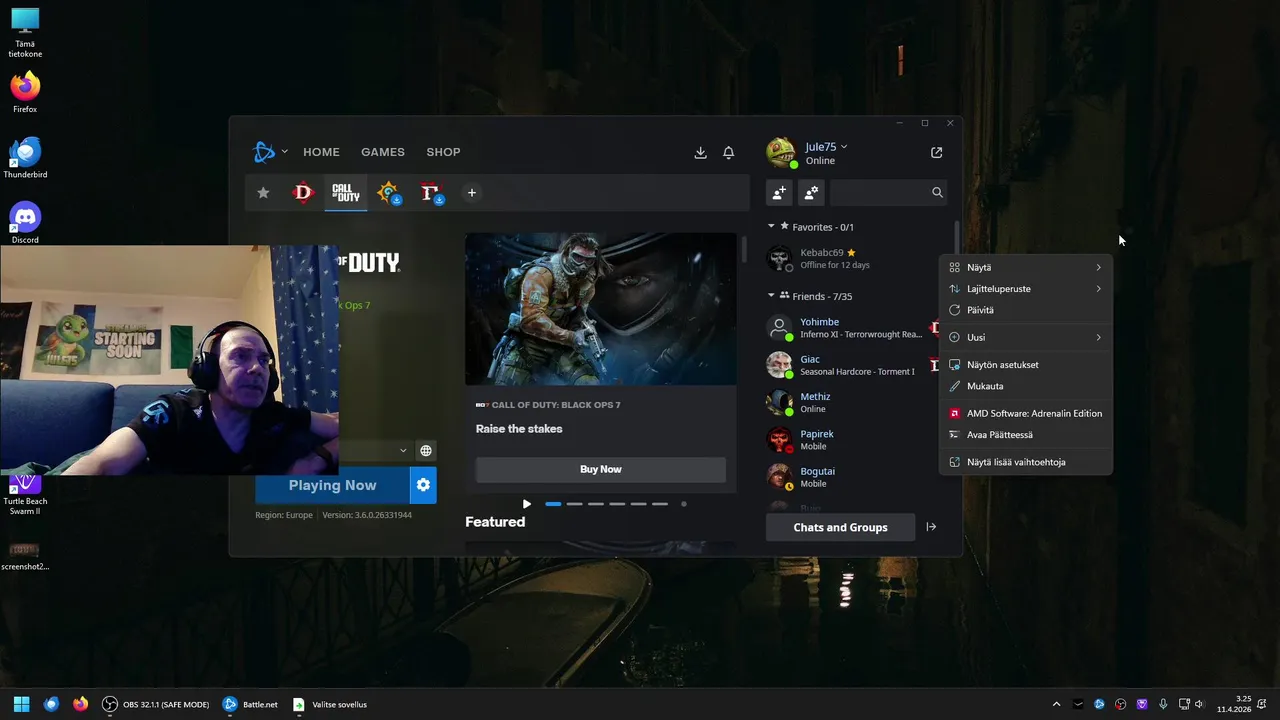Select Näytä lisää vaihtoehtoja

click(x=1025, y=462)
